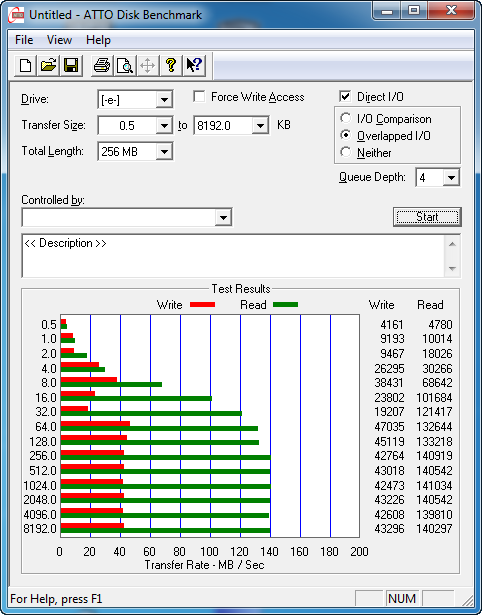This screenshot has height=615, width=482.
Task: Click the Open folder toolbar icon
Action: 48,65
